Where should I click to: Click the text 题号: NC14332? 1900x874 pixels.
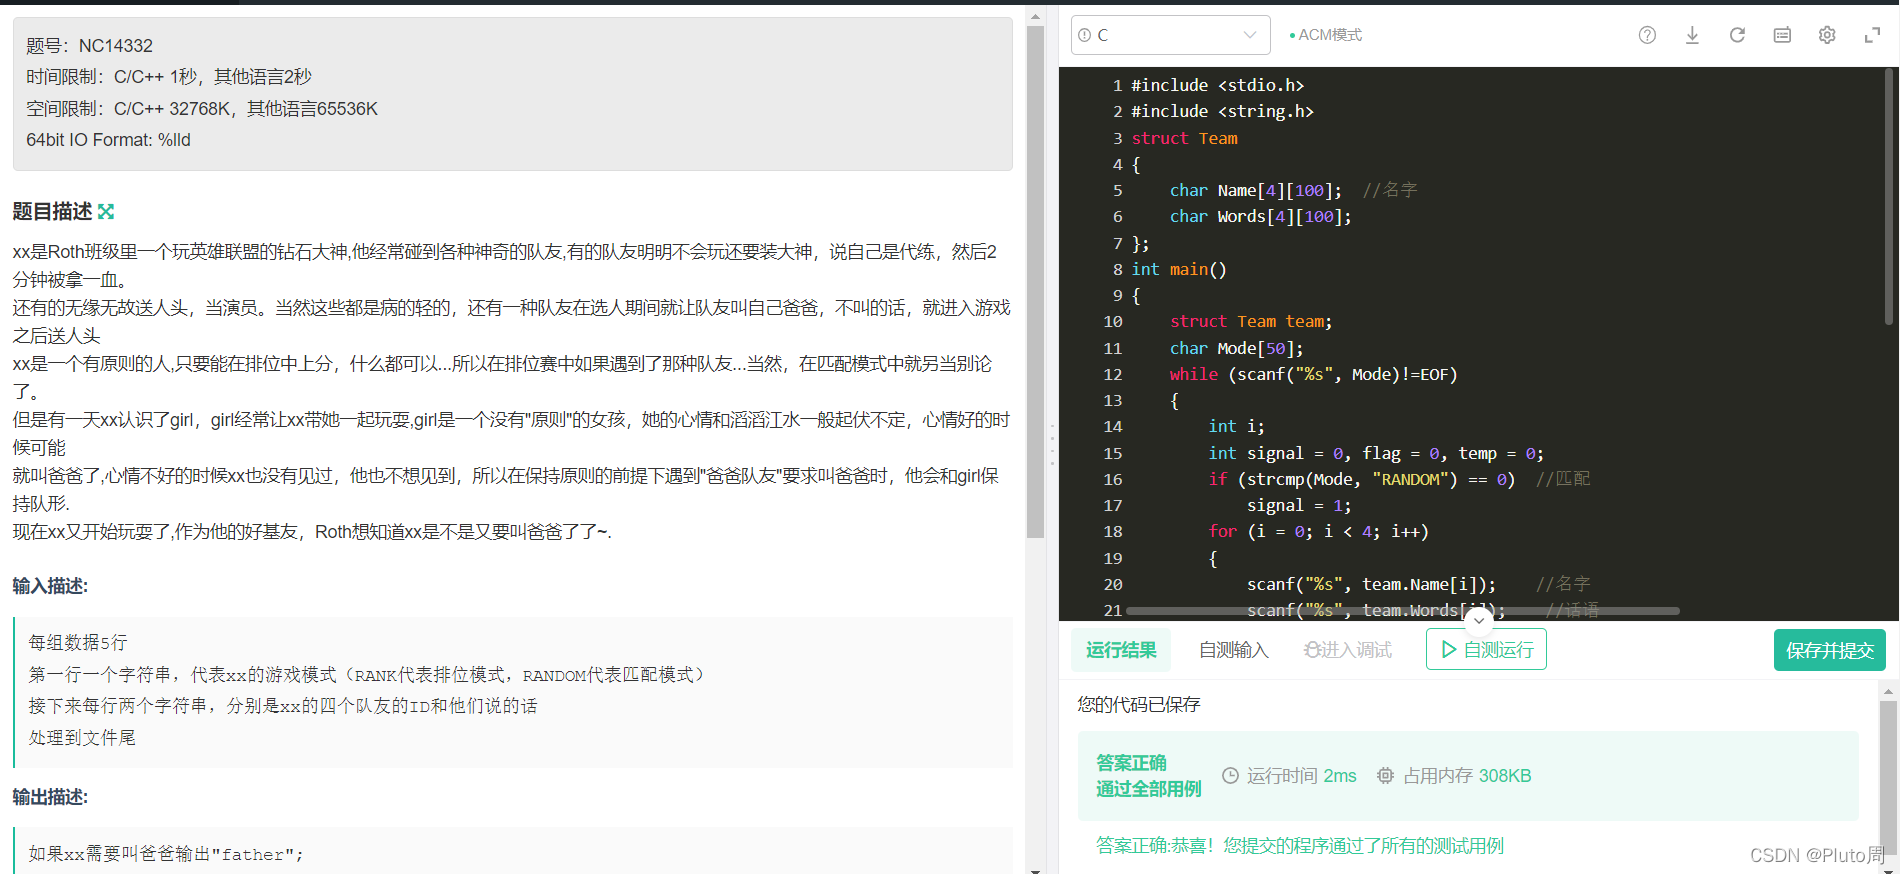[x=89, y=46]
